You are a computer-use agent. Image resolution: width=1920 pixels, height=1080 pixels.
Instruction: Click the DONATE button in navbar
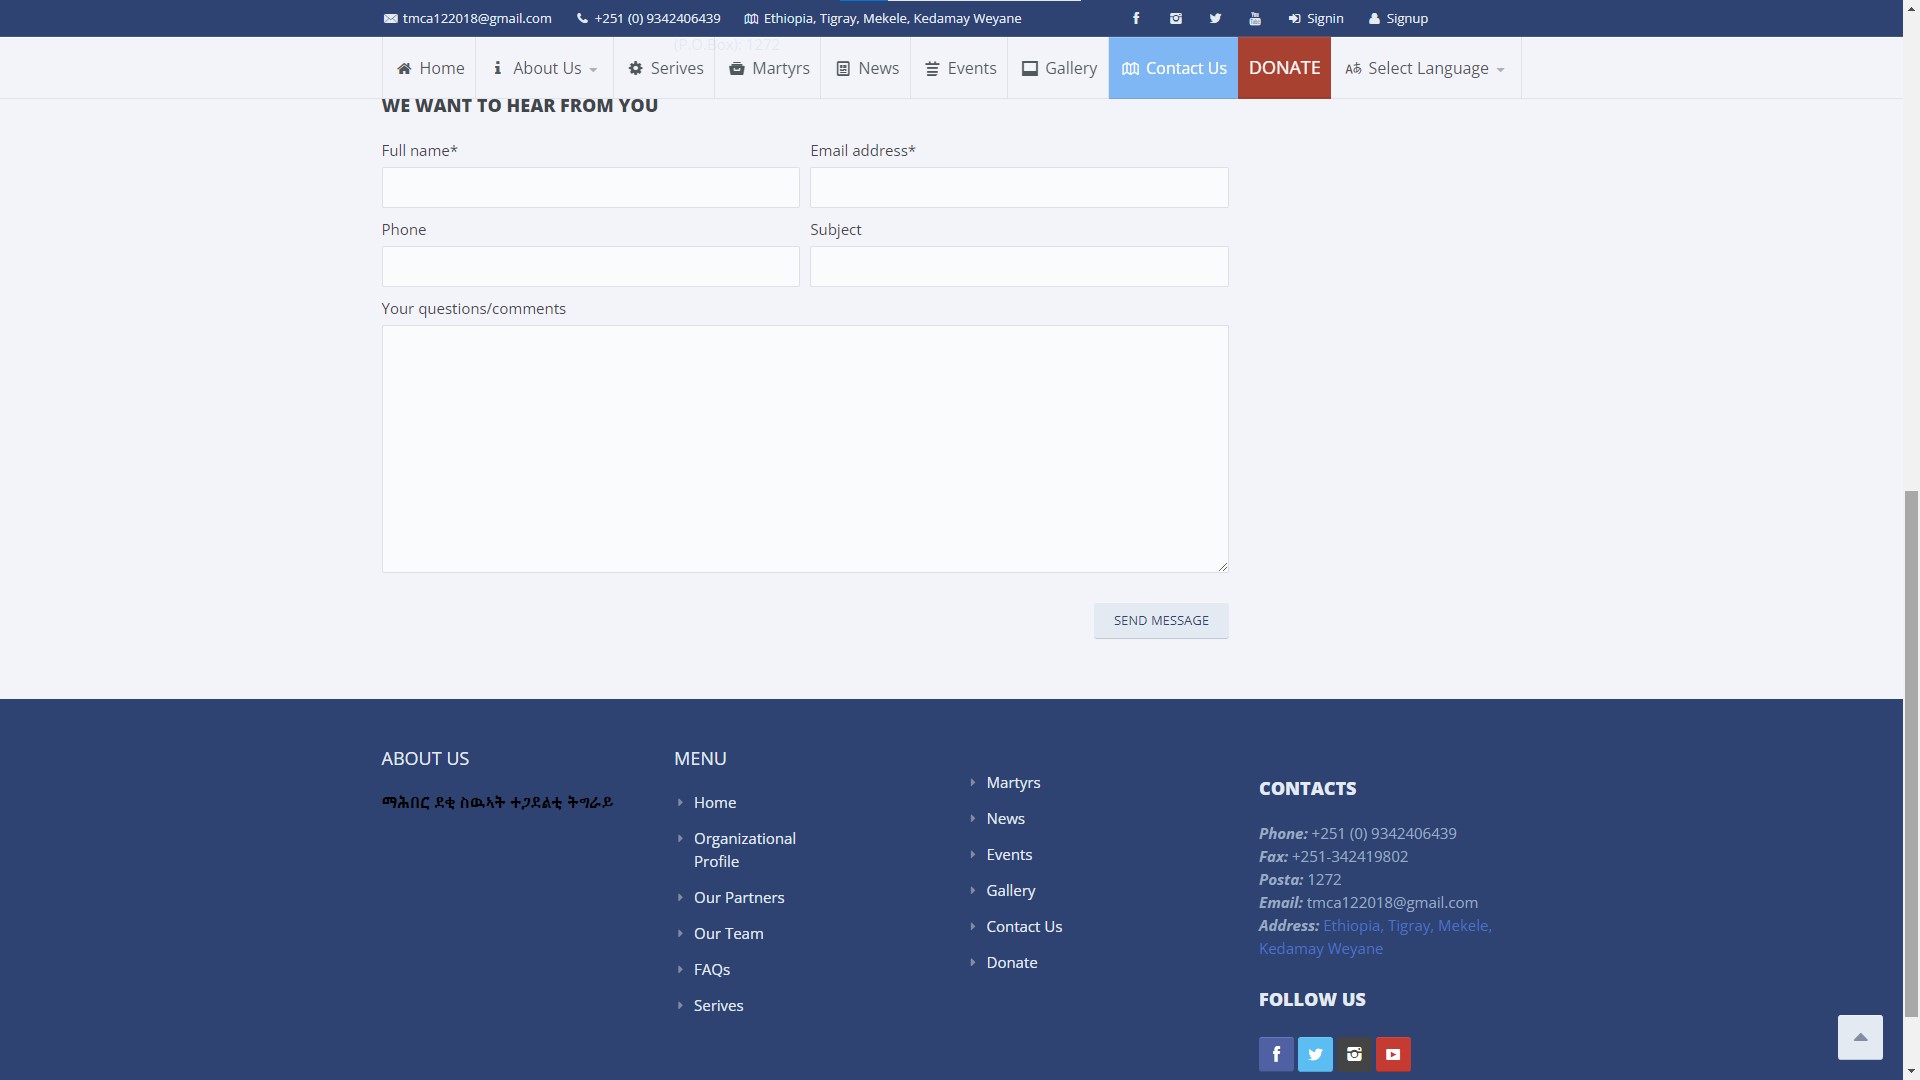(1284, 68)
